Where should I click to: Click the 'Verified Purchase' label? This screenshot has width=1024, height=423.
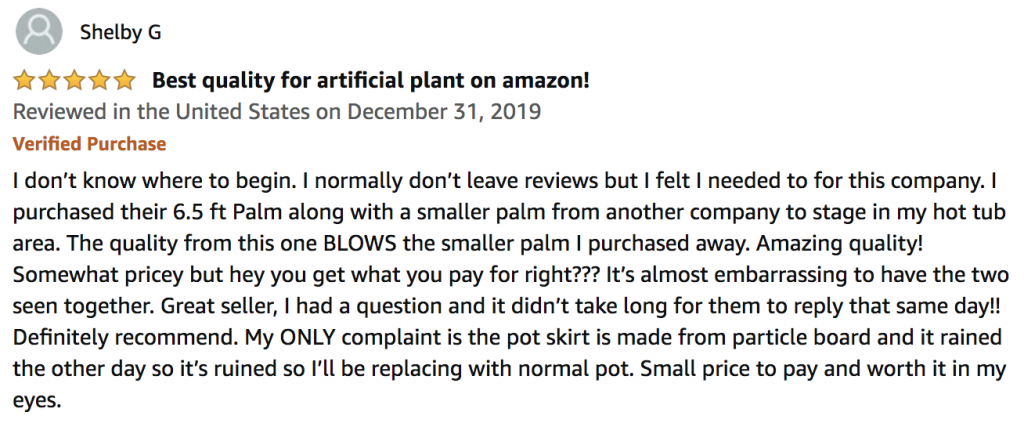click(x=89, y=144)
